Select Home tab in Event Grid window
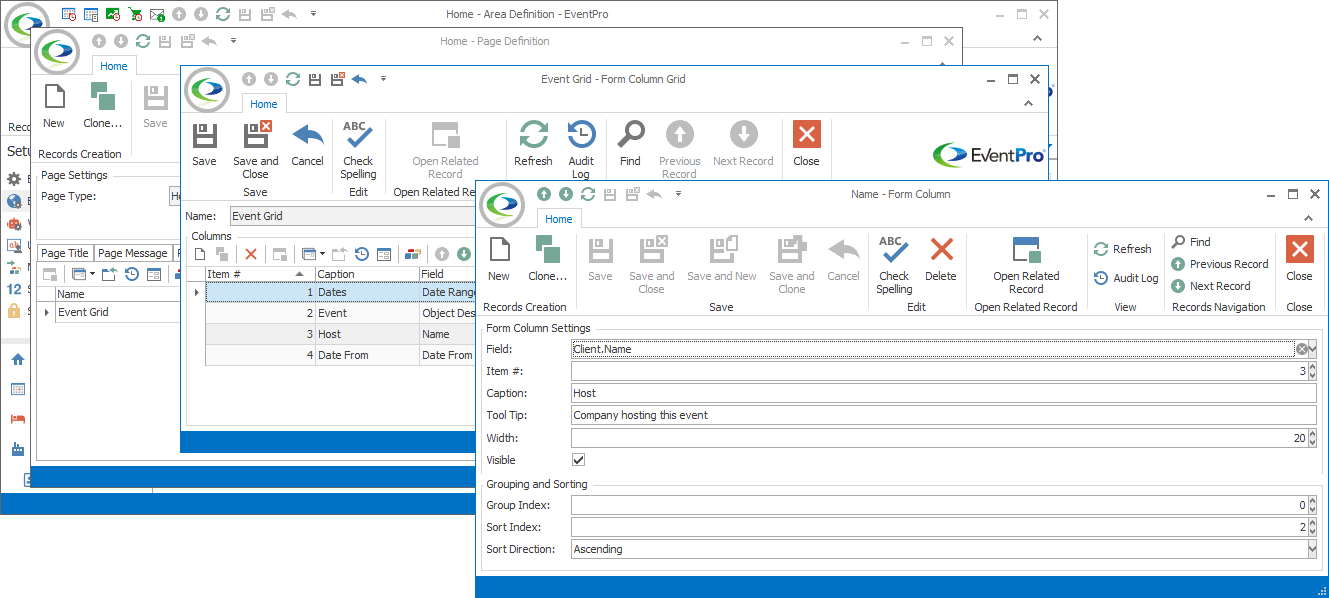 264,104
